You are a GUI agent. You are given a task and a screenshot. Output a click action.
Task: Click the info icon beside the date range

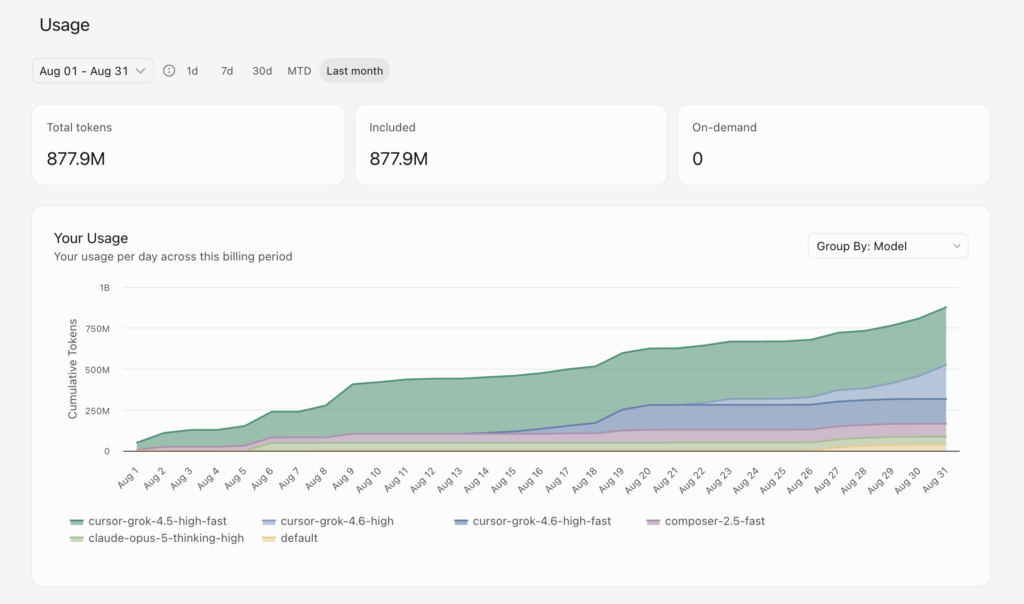point(168,71)
